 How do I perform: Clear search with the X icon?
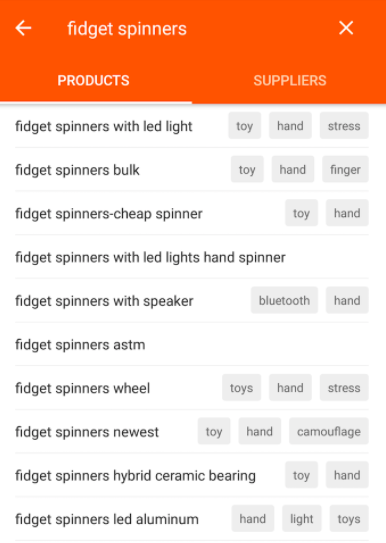coord(346,28)
